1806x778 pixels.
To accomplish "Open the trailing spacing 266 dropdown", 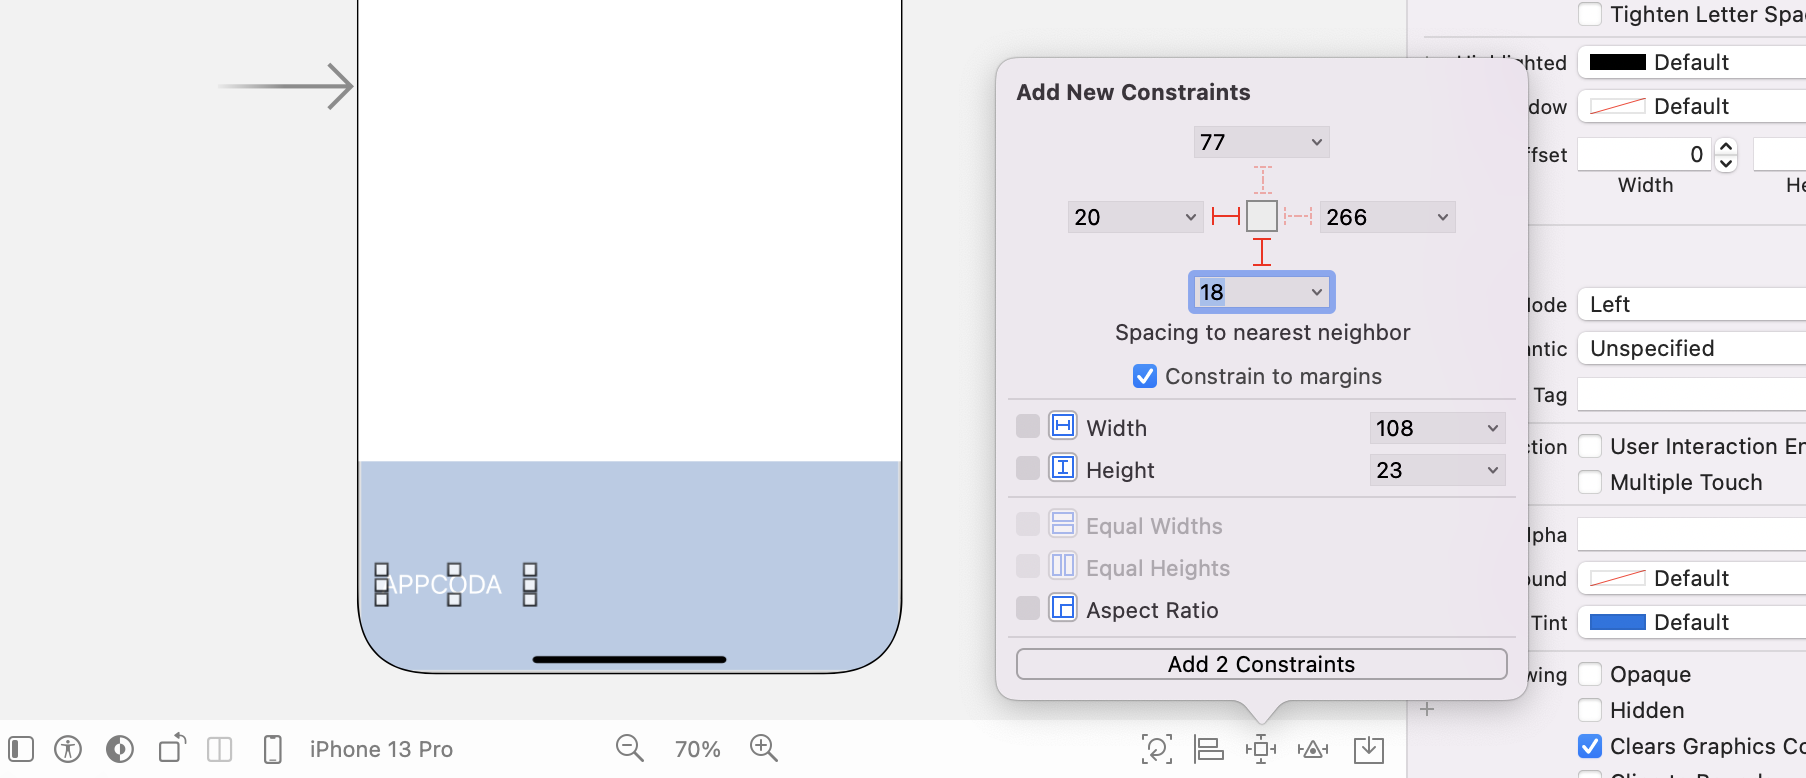I will click(1442, 217).
